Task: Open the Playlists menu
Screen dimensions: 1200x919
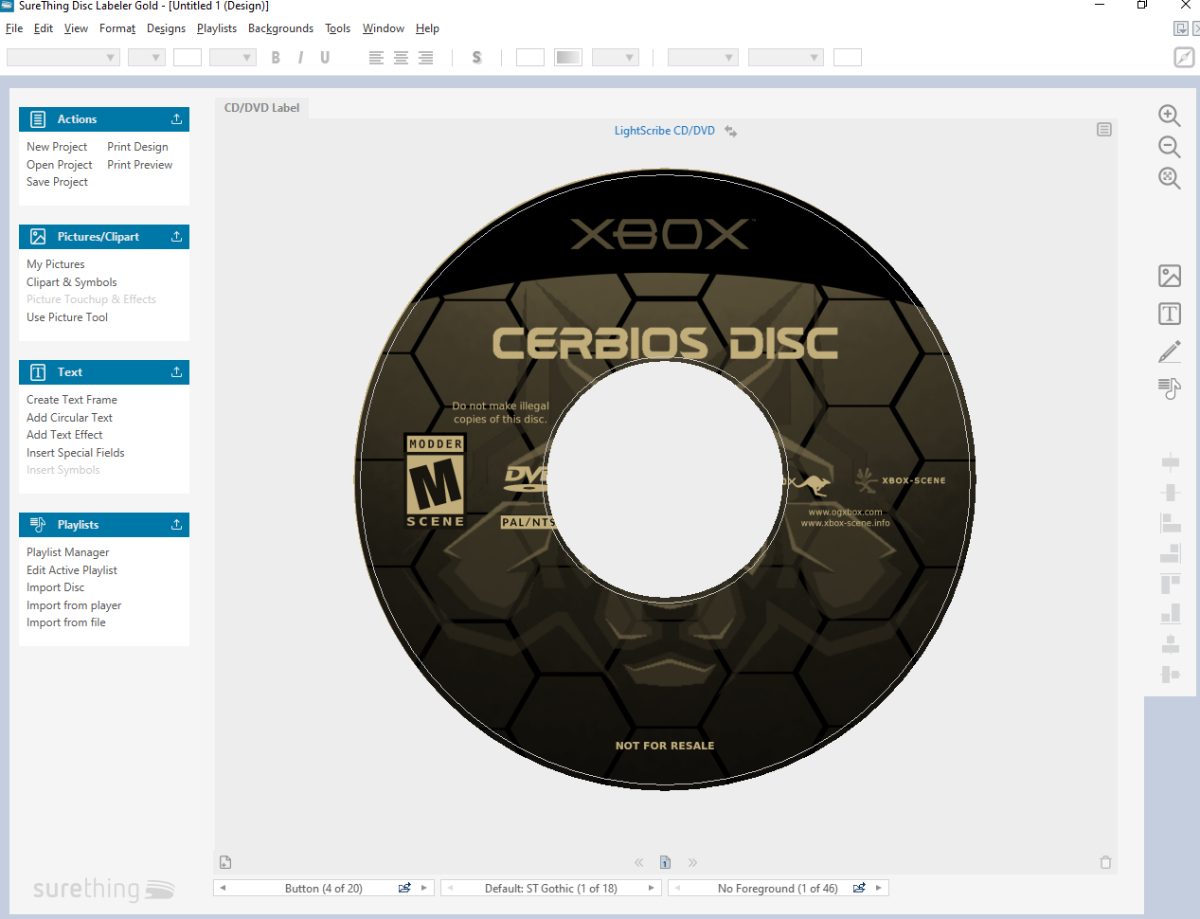Action: (x=218, y=28)
